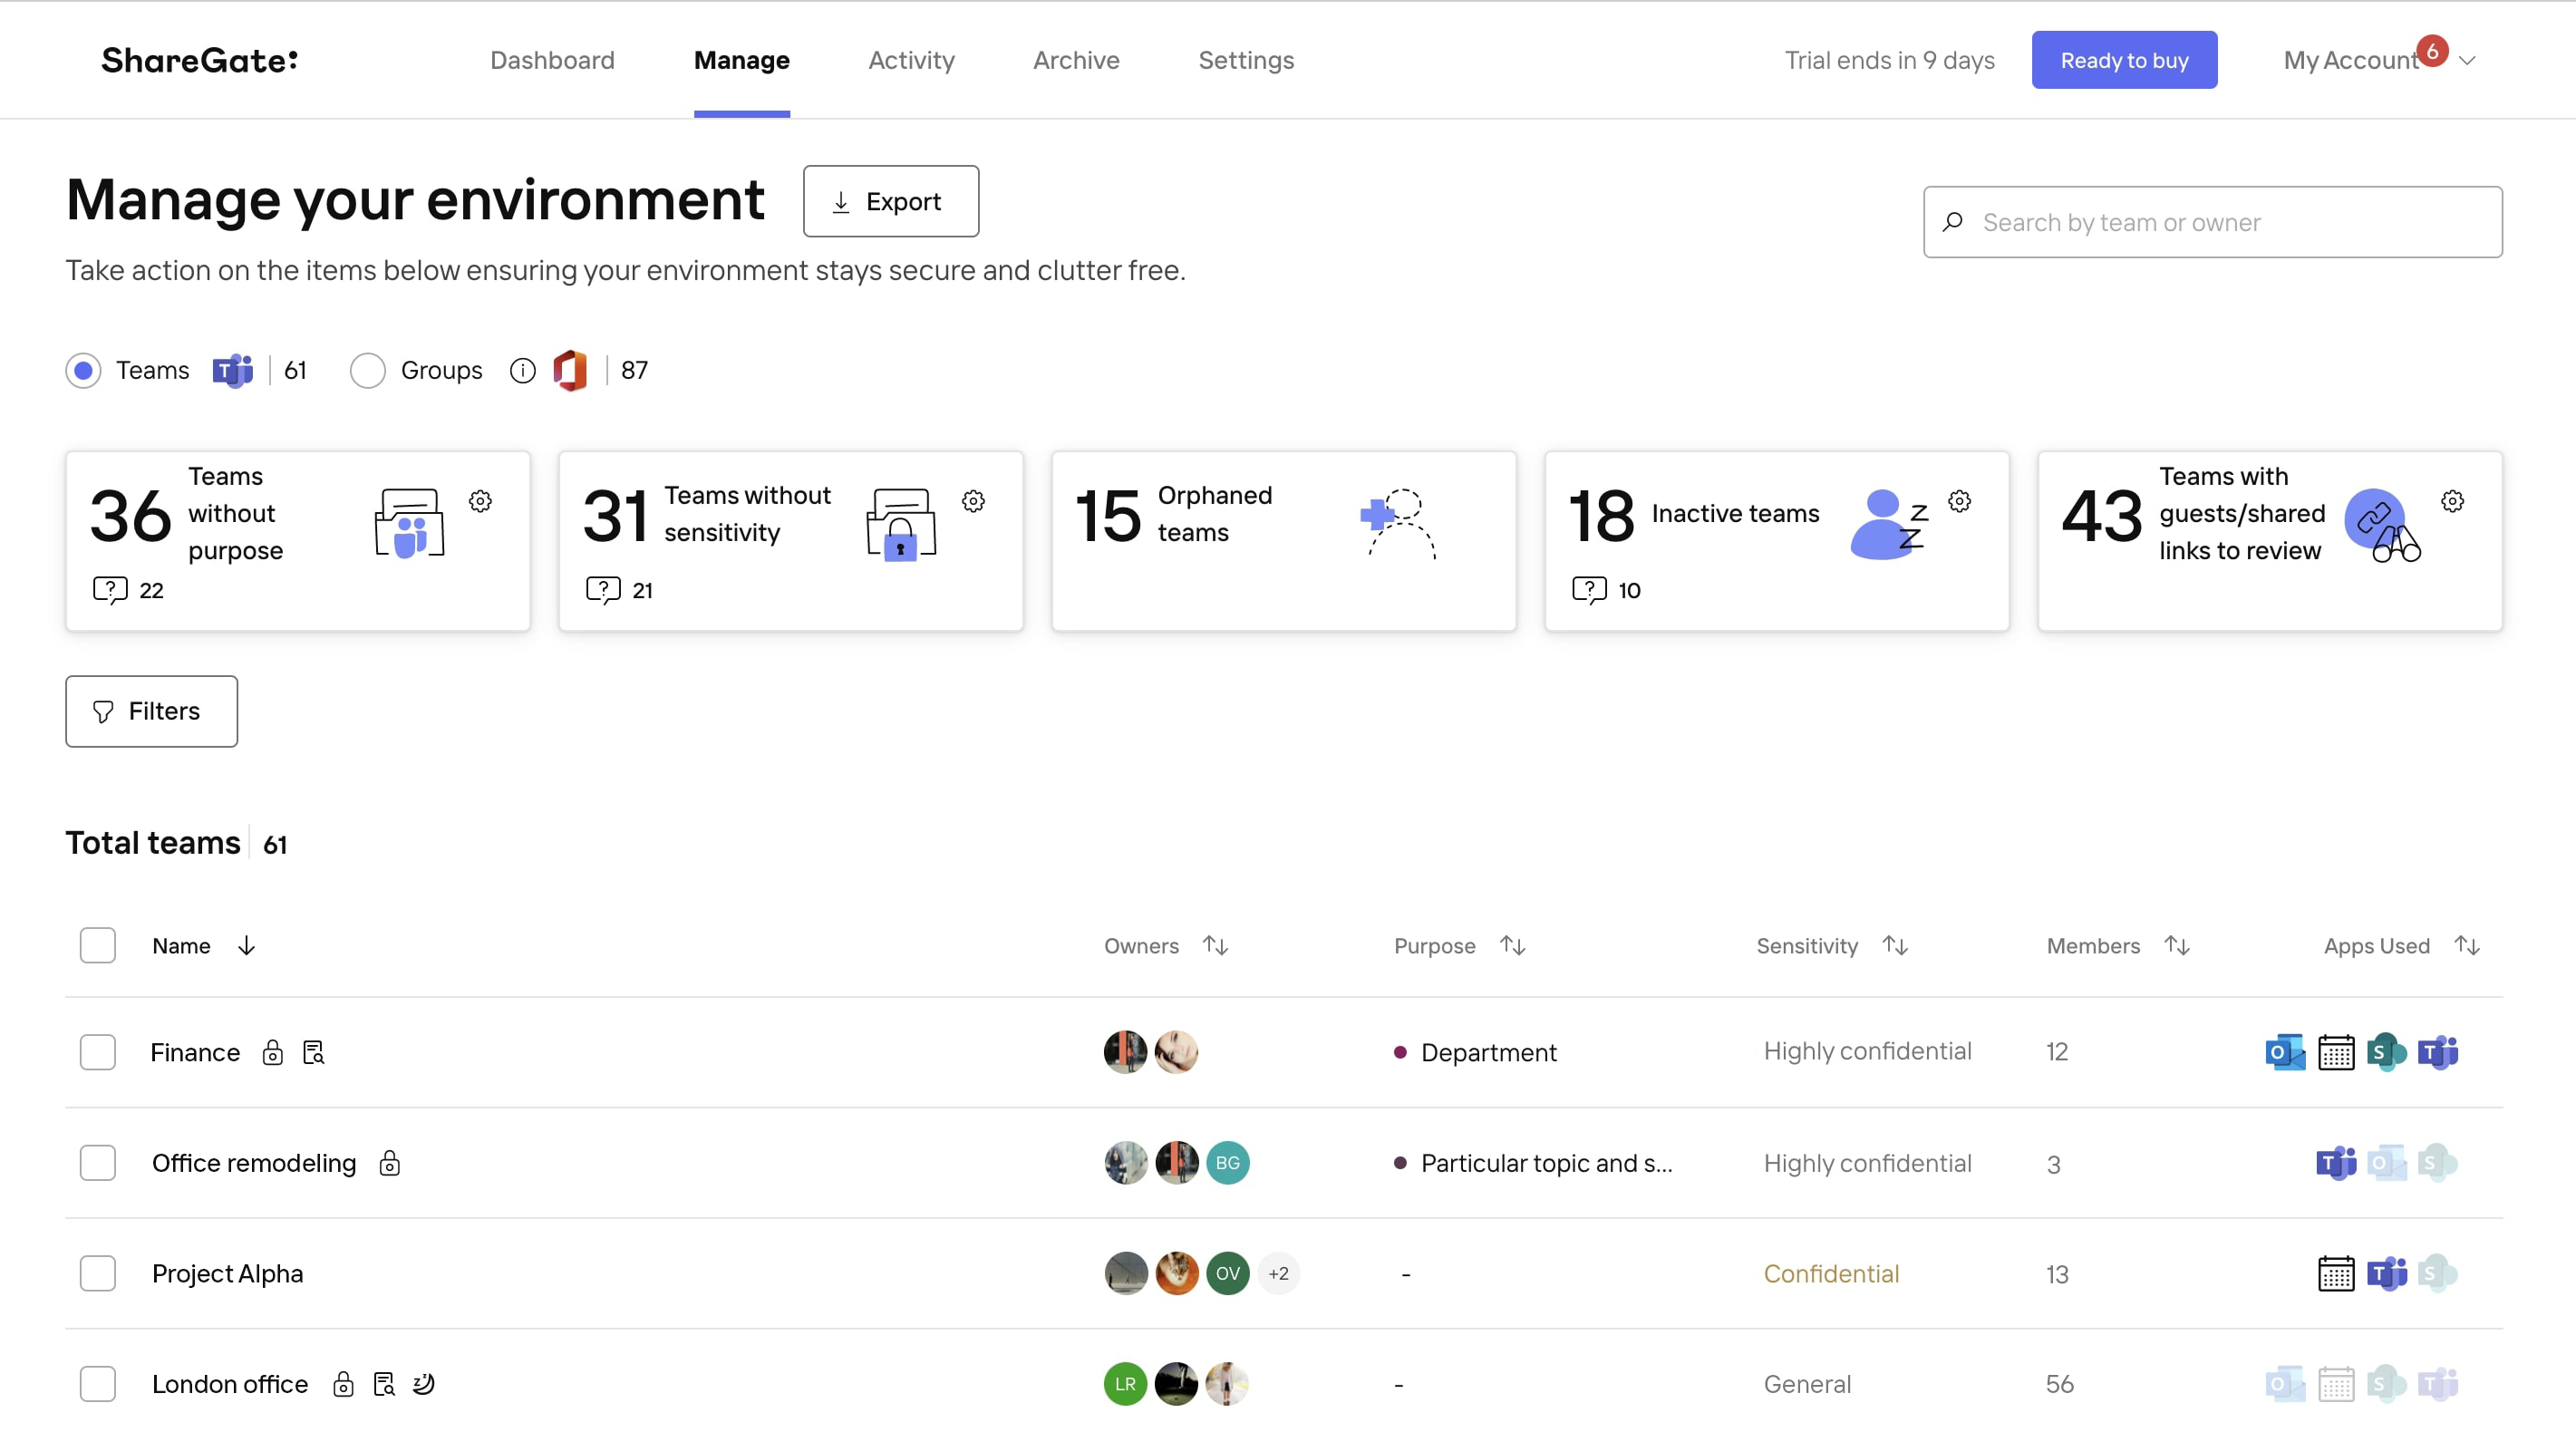Click the info icon next to Groups
Viewport: 2576px width, 1432px height.
(522, 371)
